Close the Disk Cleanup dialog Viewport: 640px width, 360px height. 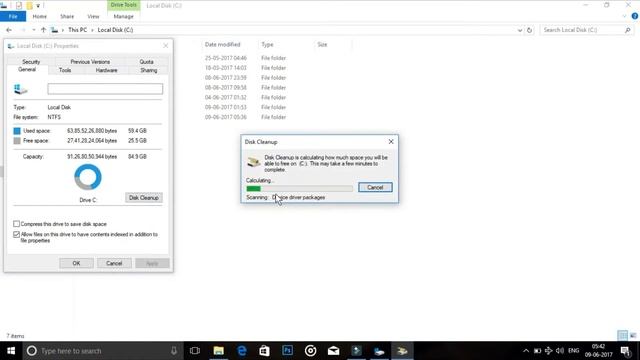[391, 142]
